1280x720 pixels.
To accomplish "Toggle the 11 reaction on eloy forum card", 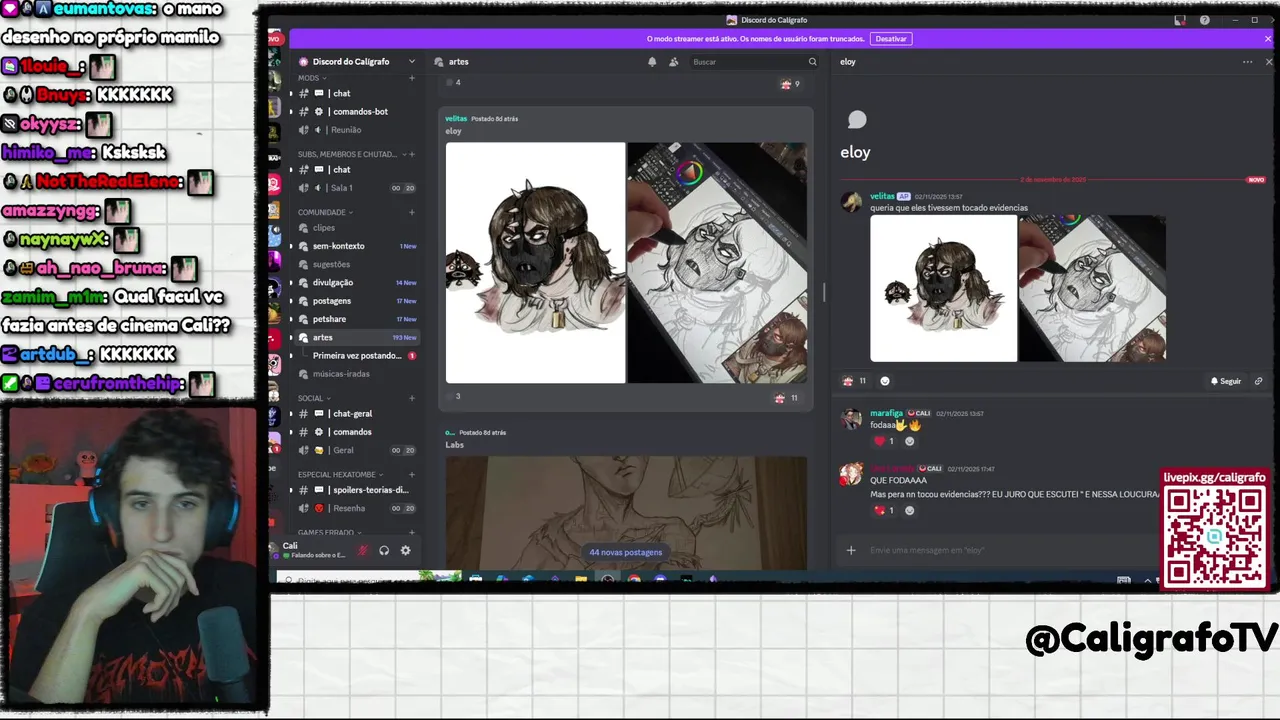I will coord(787,398).
